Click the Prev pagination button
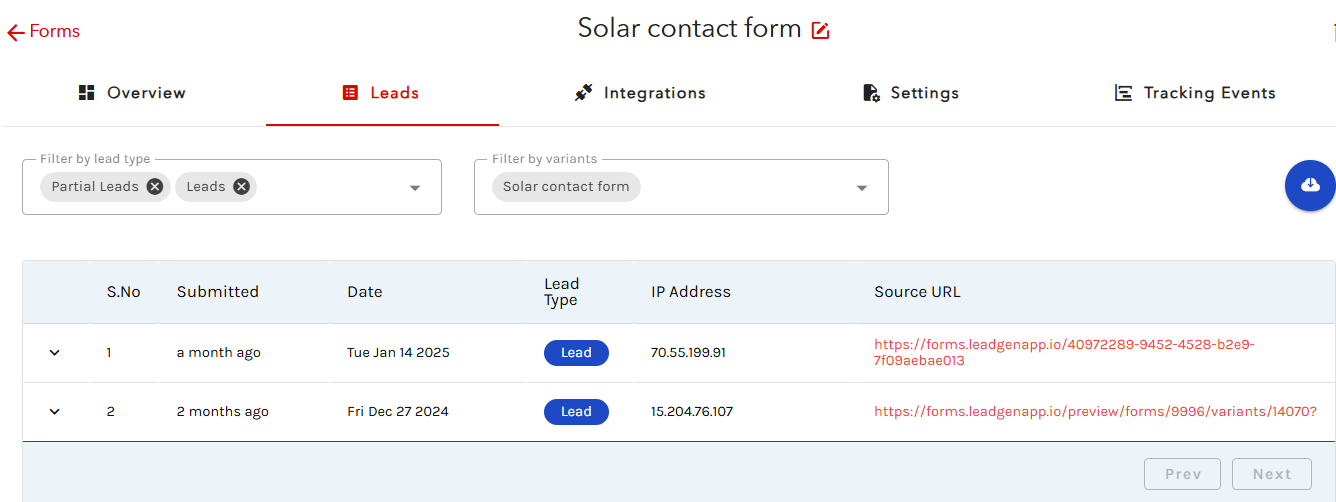This screenshot has width=1336, height=502. pos(1182,474)
